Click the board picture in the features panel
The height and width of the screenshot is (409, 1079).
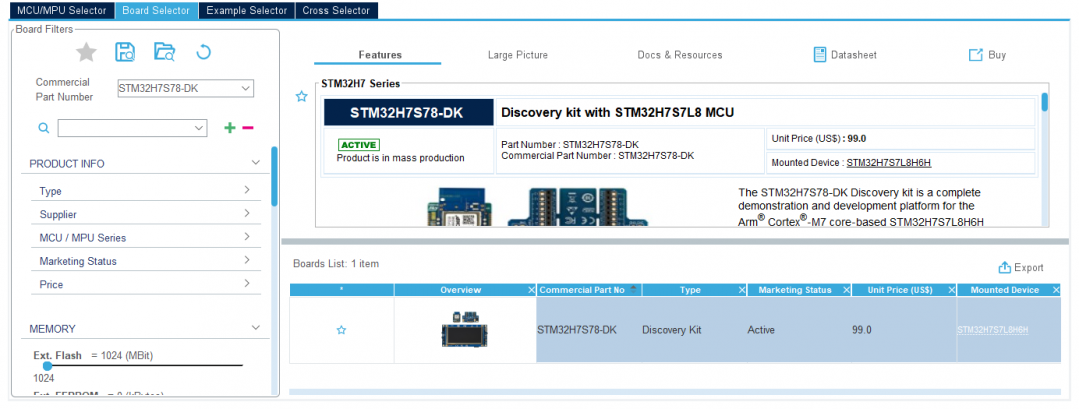(537, 207)
